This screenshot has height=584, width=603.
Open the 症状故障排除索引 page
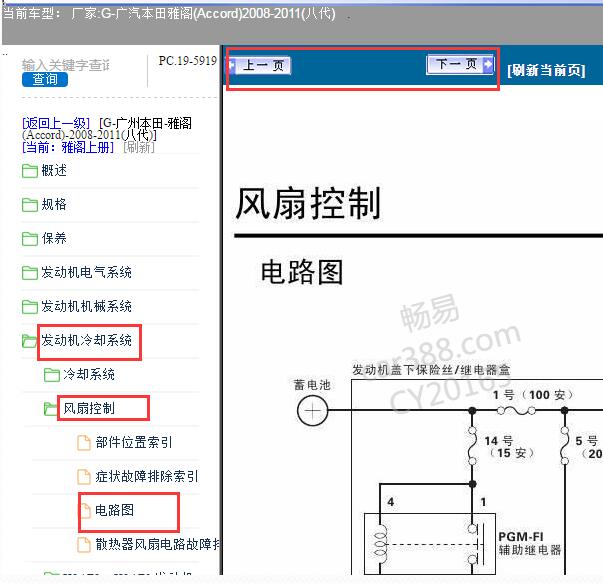tap(147, 476)
